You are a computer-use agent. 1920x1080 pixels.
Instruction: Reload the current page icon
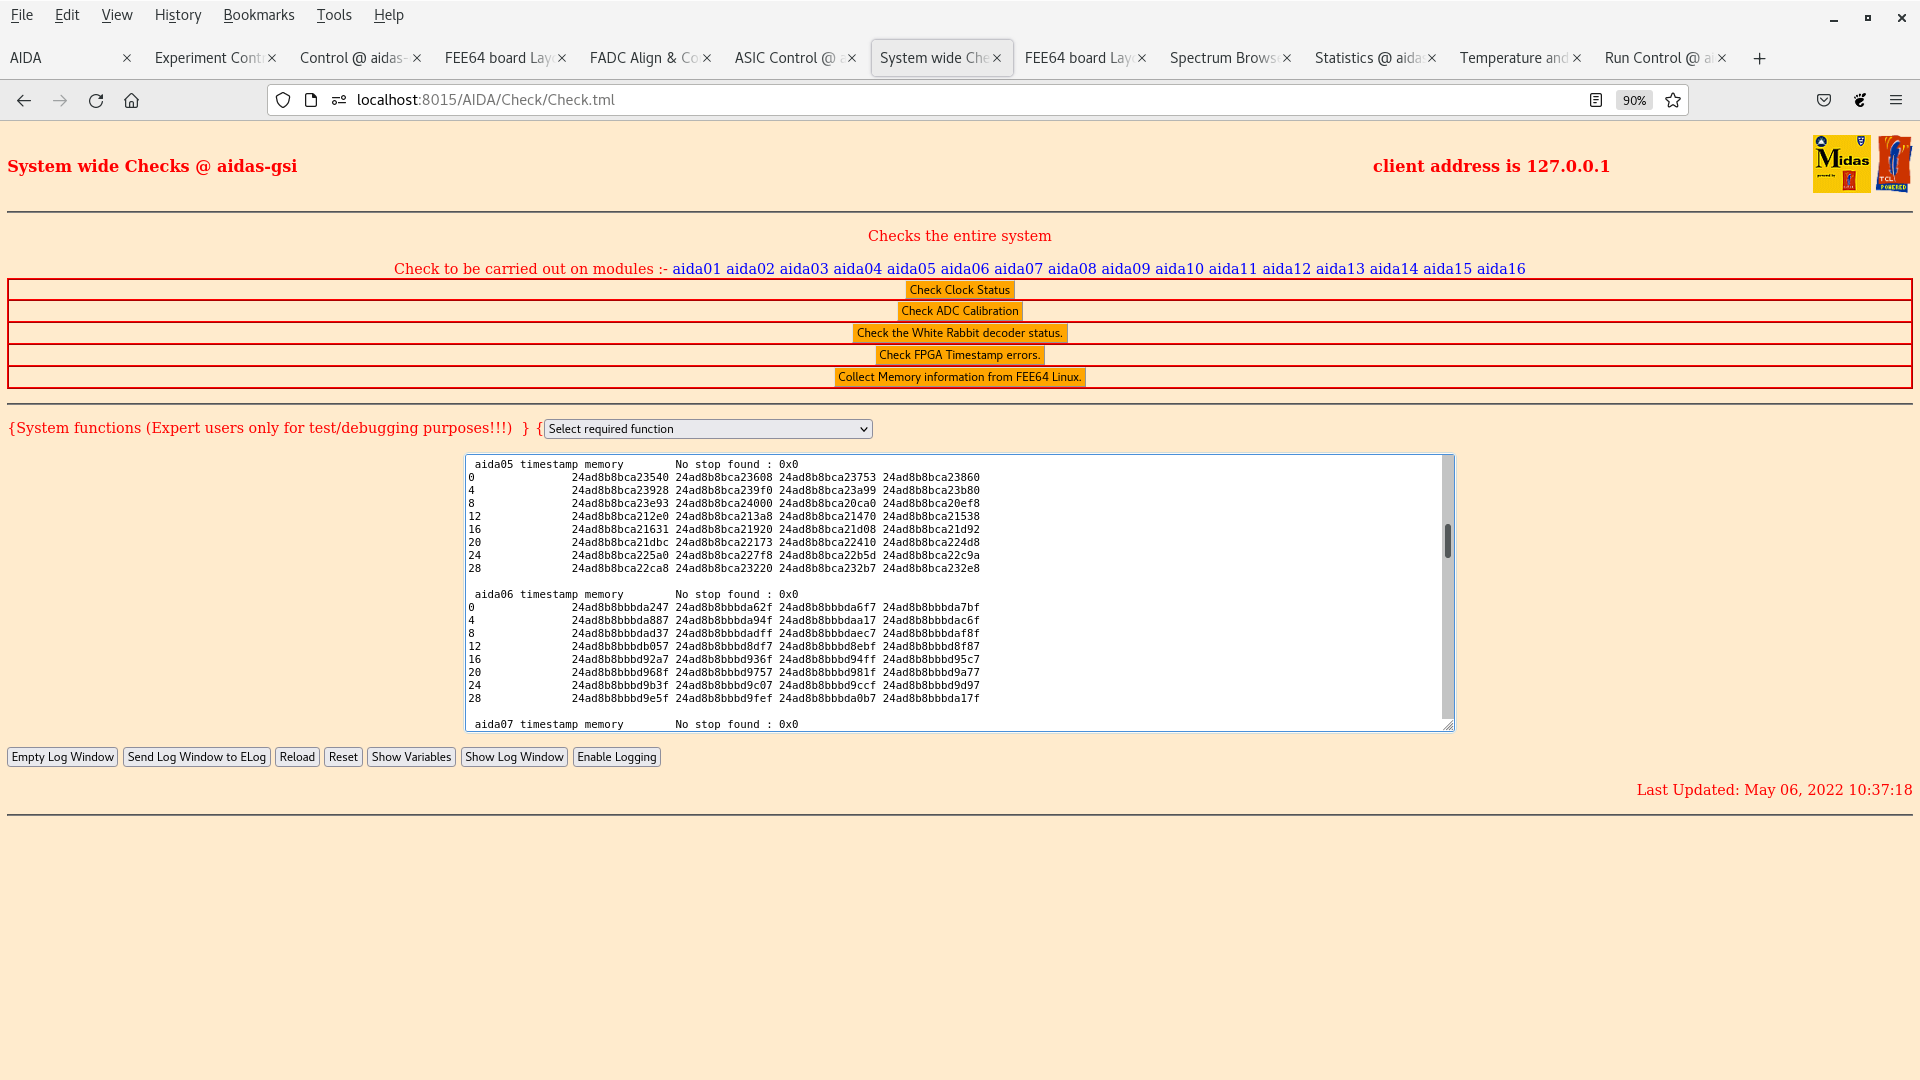point(96,100)
